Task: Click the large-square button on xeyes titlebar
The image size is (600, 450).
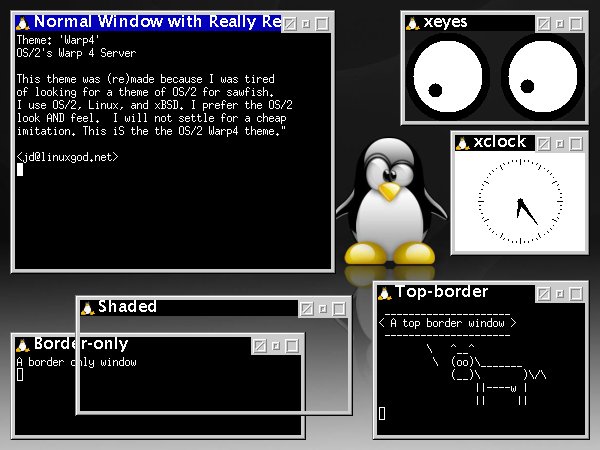Action: 576,24
